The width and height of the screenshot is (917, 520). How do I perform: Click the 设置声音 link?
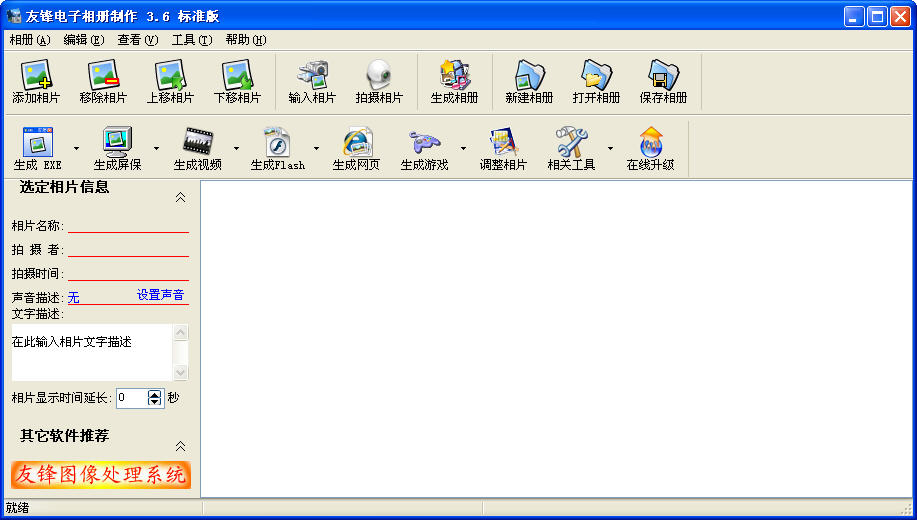[160, 295]
